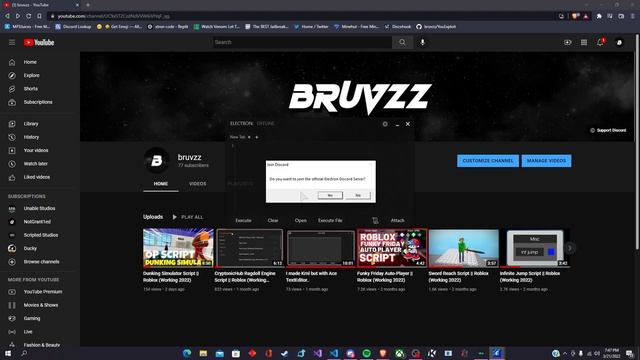Start voice search with microphone icon
The width and height of the screenshot is (640, 360).
pos(422,42)
